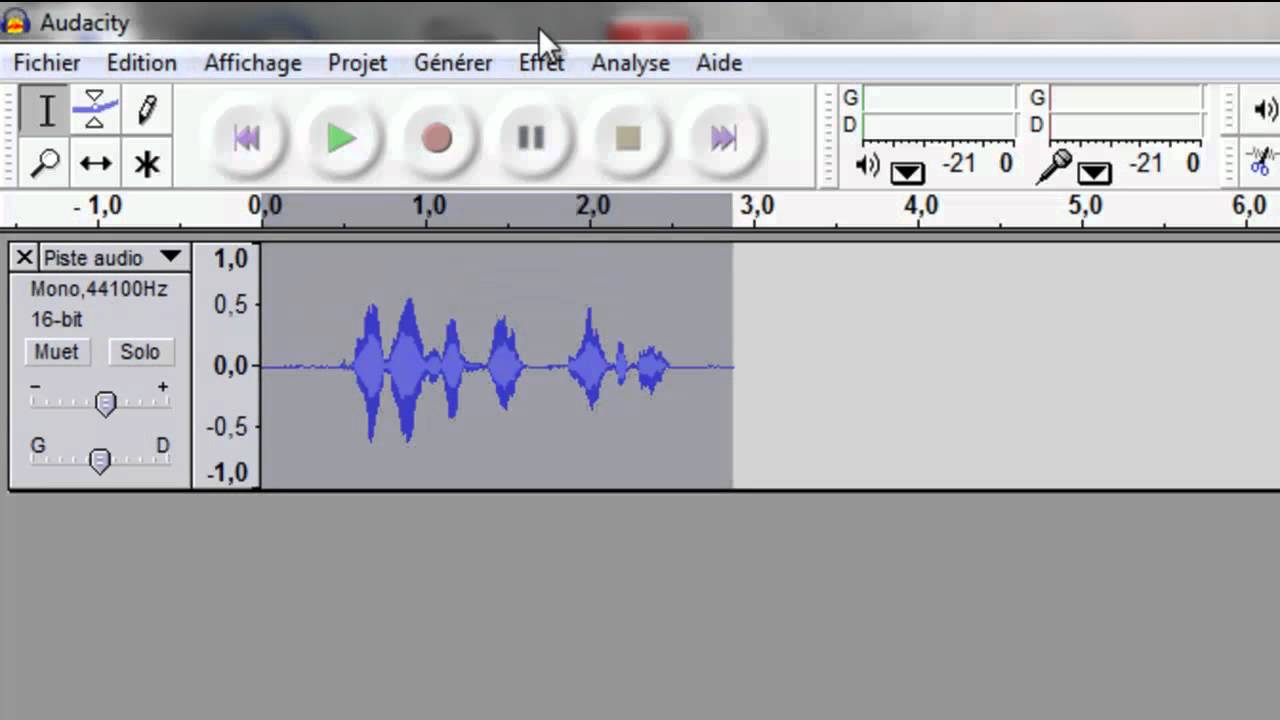The image size is (1280, 720).
Task: Toggle the Muet button on the track
Action: (56, 352)
